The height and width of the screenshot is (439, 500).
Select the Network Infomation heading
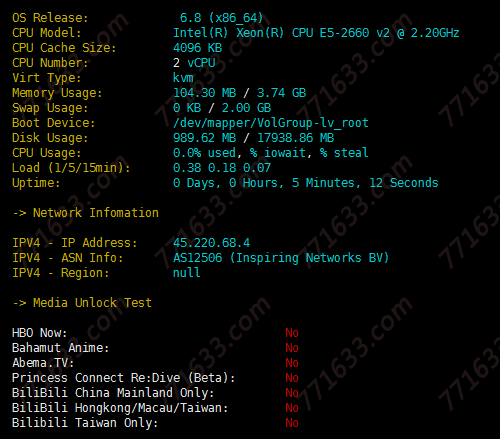[x=86, y=213]
